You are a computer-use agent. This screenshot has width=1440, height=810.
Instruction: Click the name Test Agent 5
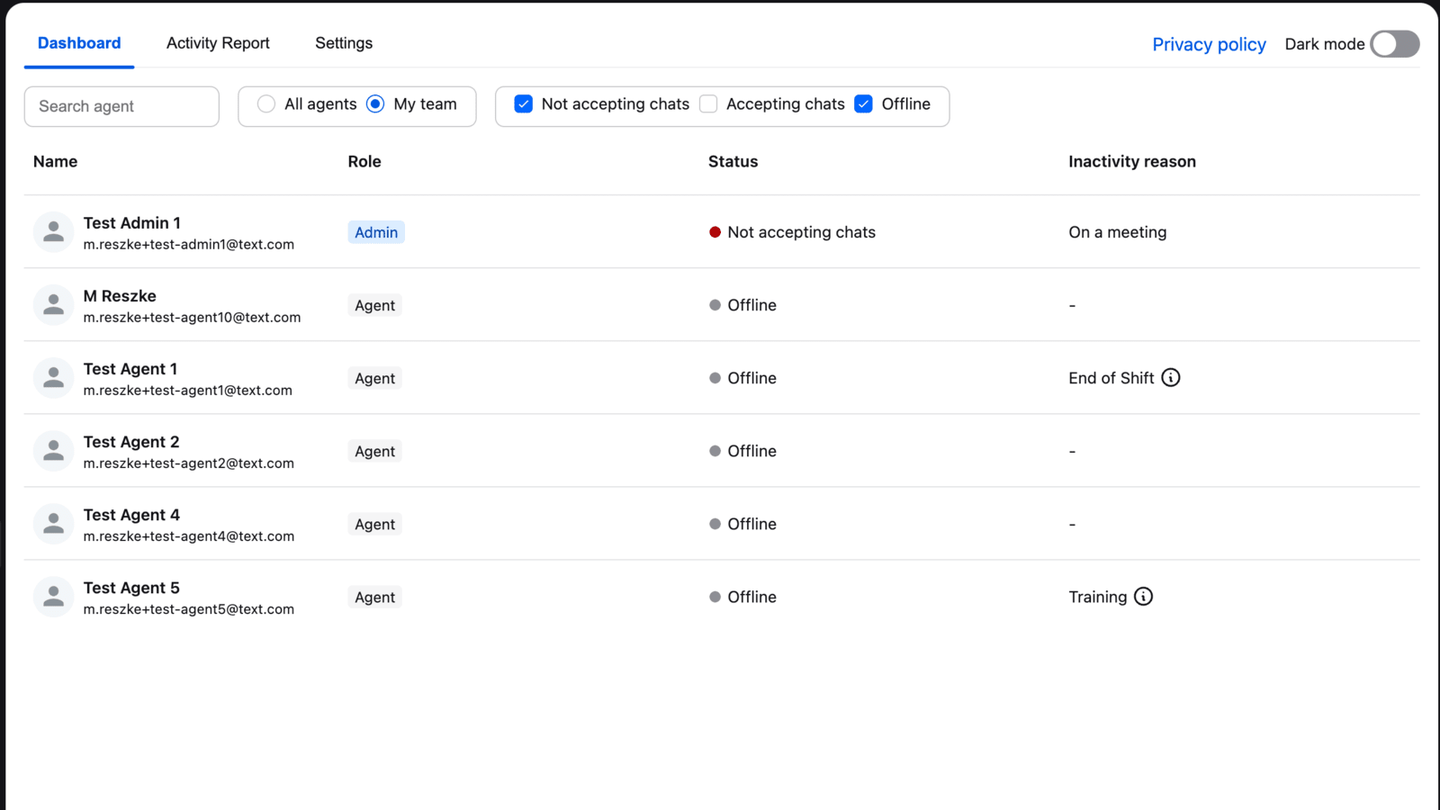tap(131, 588)
